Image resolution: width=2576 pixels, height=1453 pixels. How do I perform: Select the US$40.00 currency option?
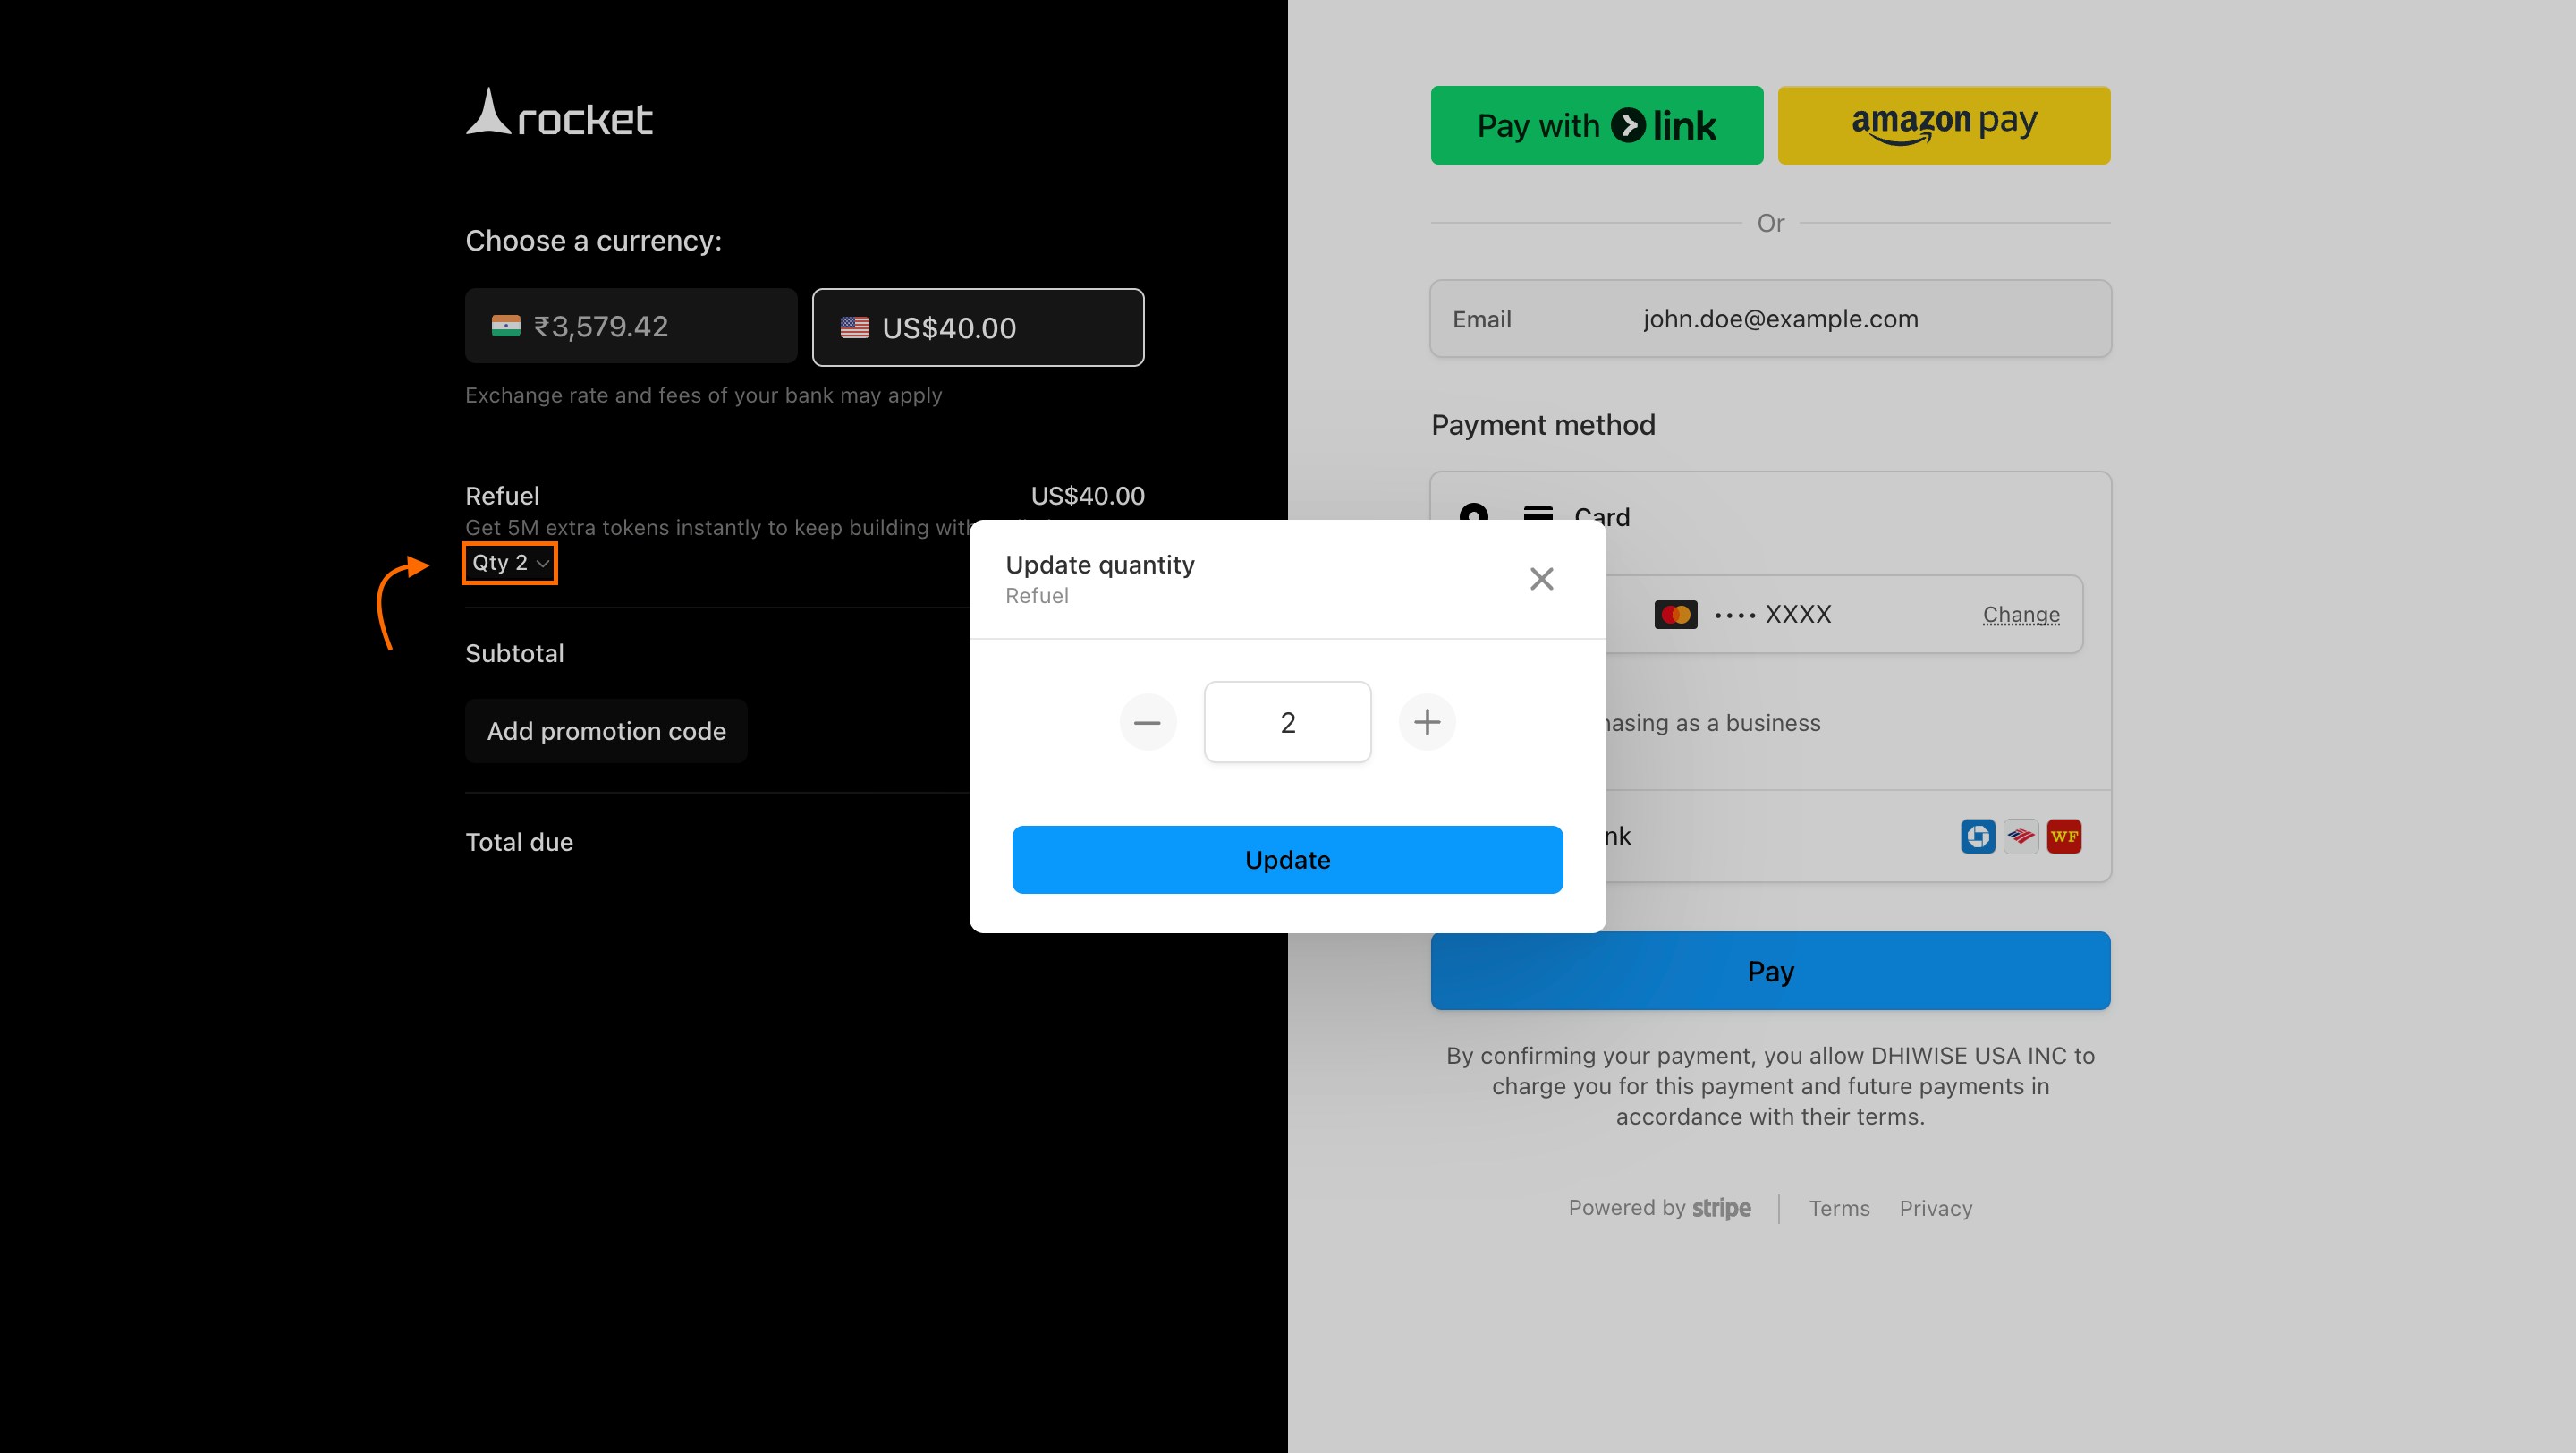[977, 327]
